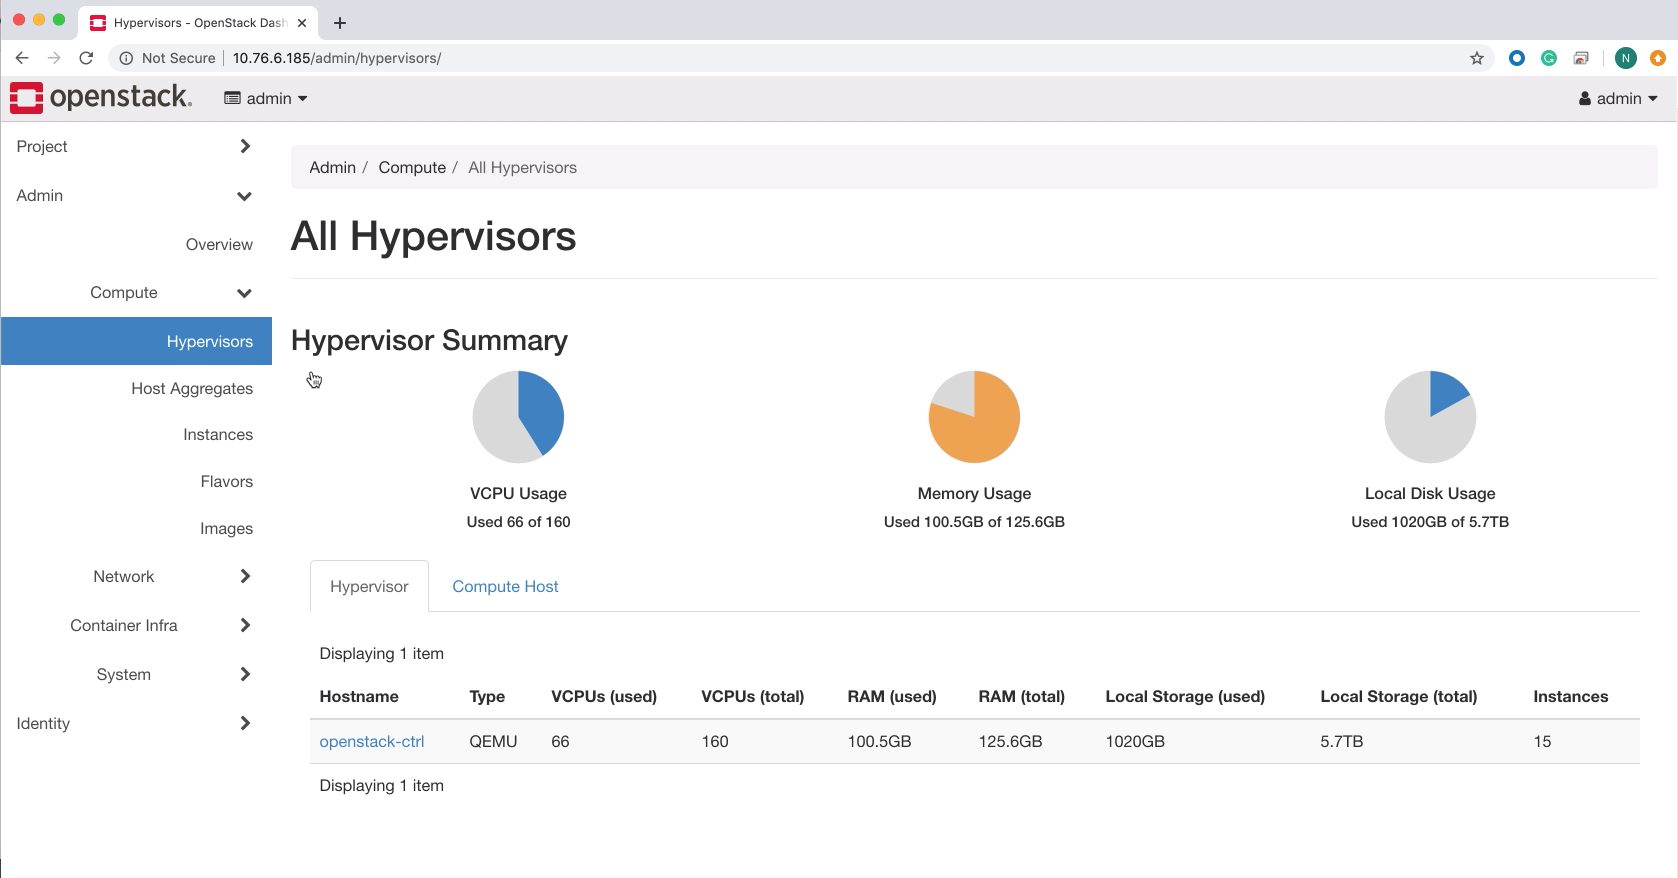Select Overview in the sidebar
This screenshot has height=878, width=1678.
pos(219,244)
